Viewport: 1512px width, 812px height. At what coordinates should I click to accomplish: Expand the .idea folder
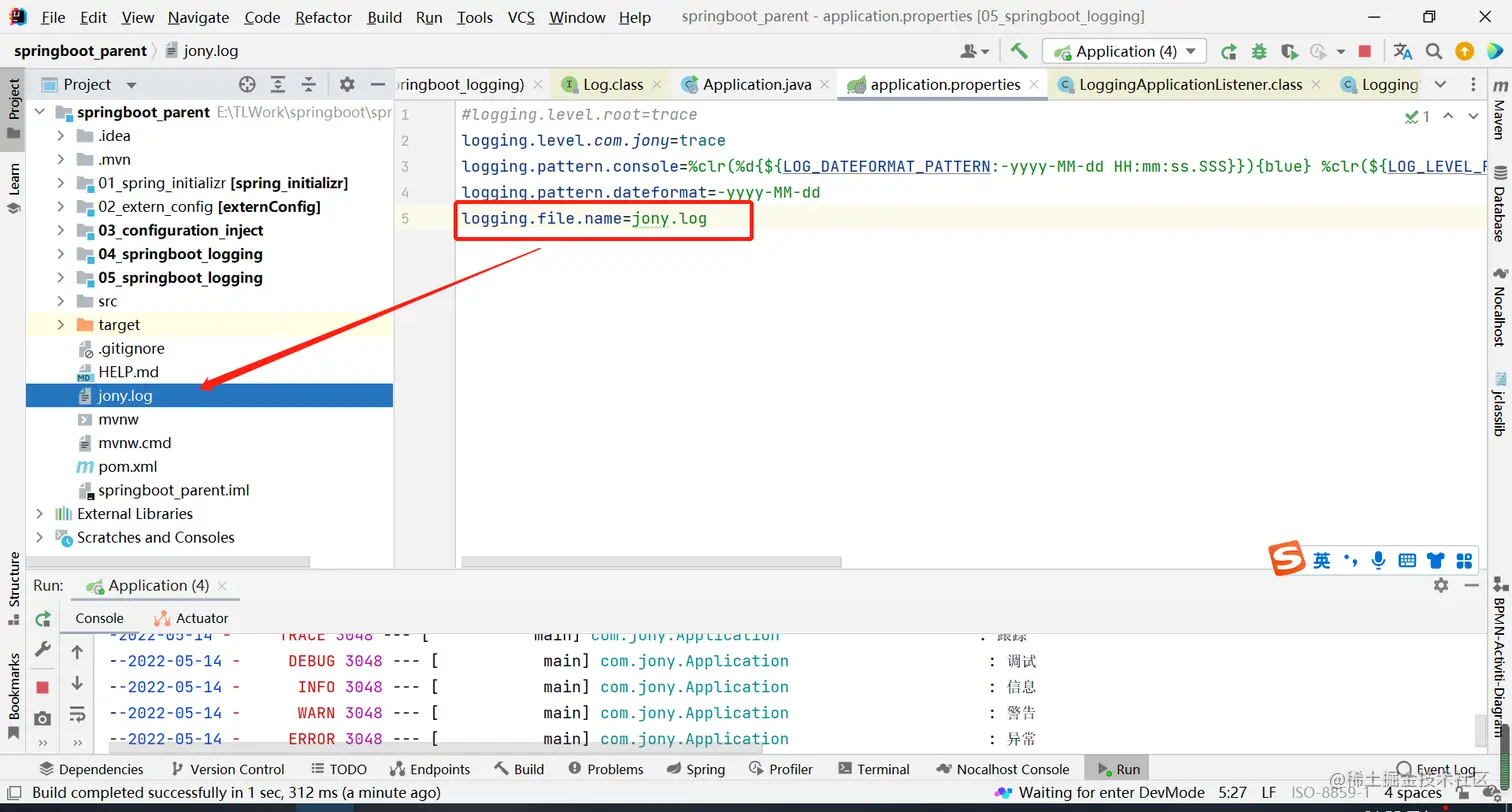60,136
